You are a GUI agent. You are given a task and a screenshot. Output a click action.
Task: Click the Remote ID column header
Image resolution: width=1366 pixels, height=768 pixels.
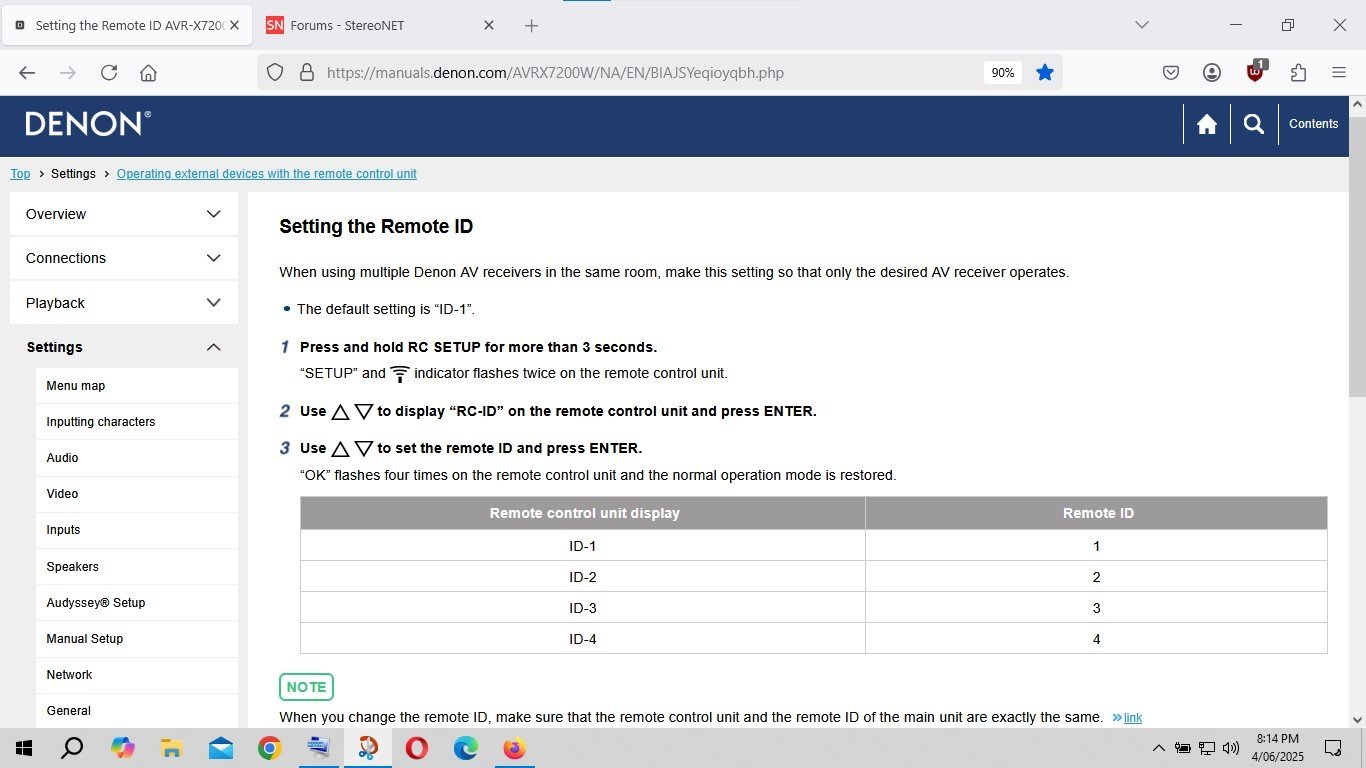[1097, 513]
